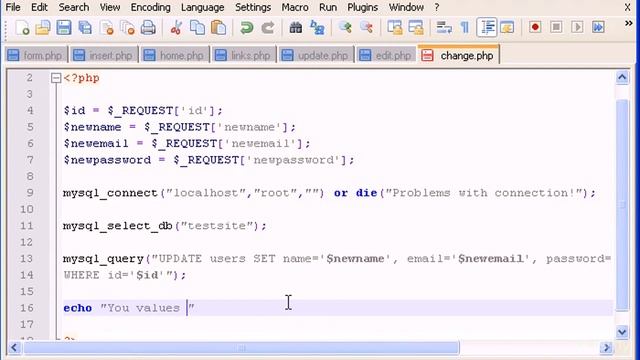Zoom in using the toolbar icon
Viewport: 640px width, 360px height.
pos(345,28)
